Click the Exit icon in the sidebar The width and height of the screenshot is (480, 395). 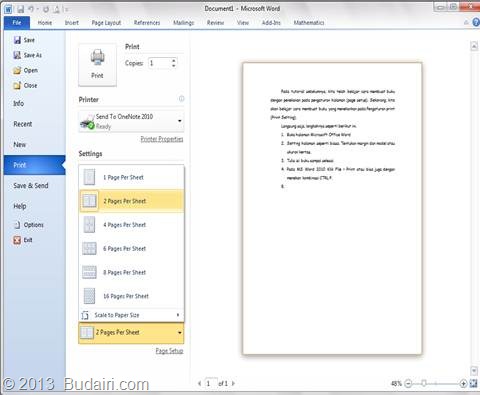[x=17, y=240]
